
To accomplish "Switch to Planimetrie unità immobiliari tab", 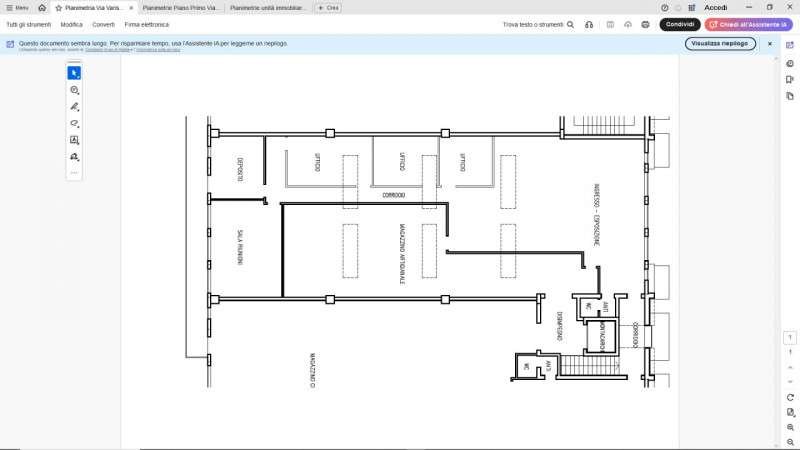I will tap(268, 8).
